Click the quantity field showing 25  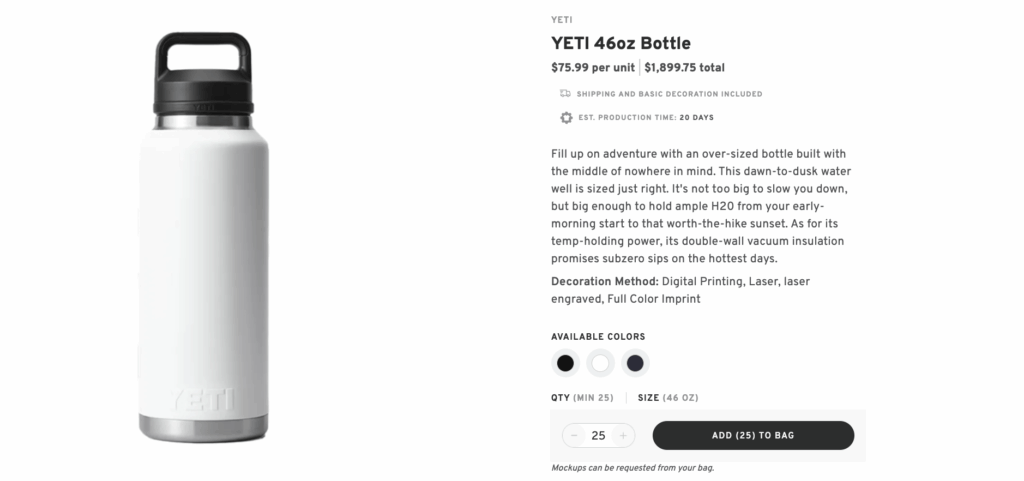coord(598,436)
